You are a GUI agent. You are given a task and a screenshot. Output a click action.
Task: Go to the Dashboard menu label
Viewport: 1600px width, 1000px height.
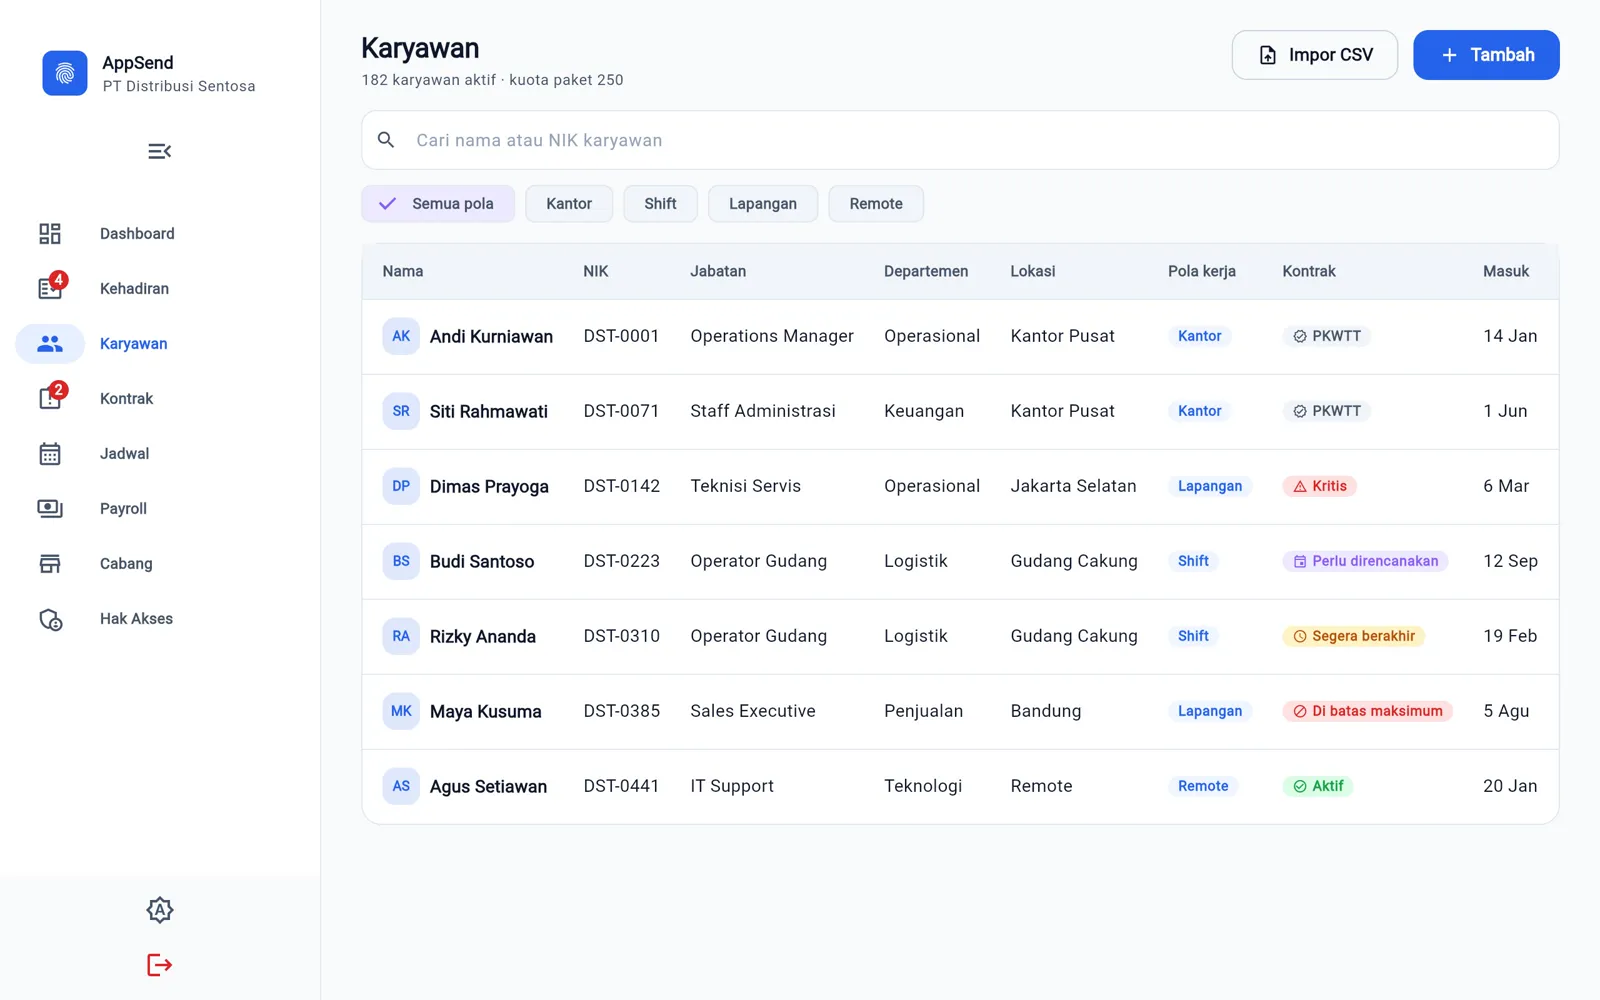[x=137, y=233]
